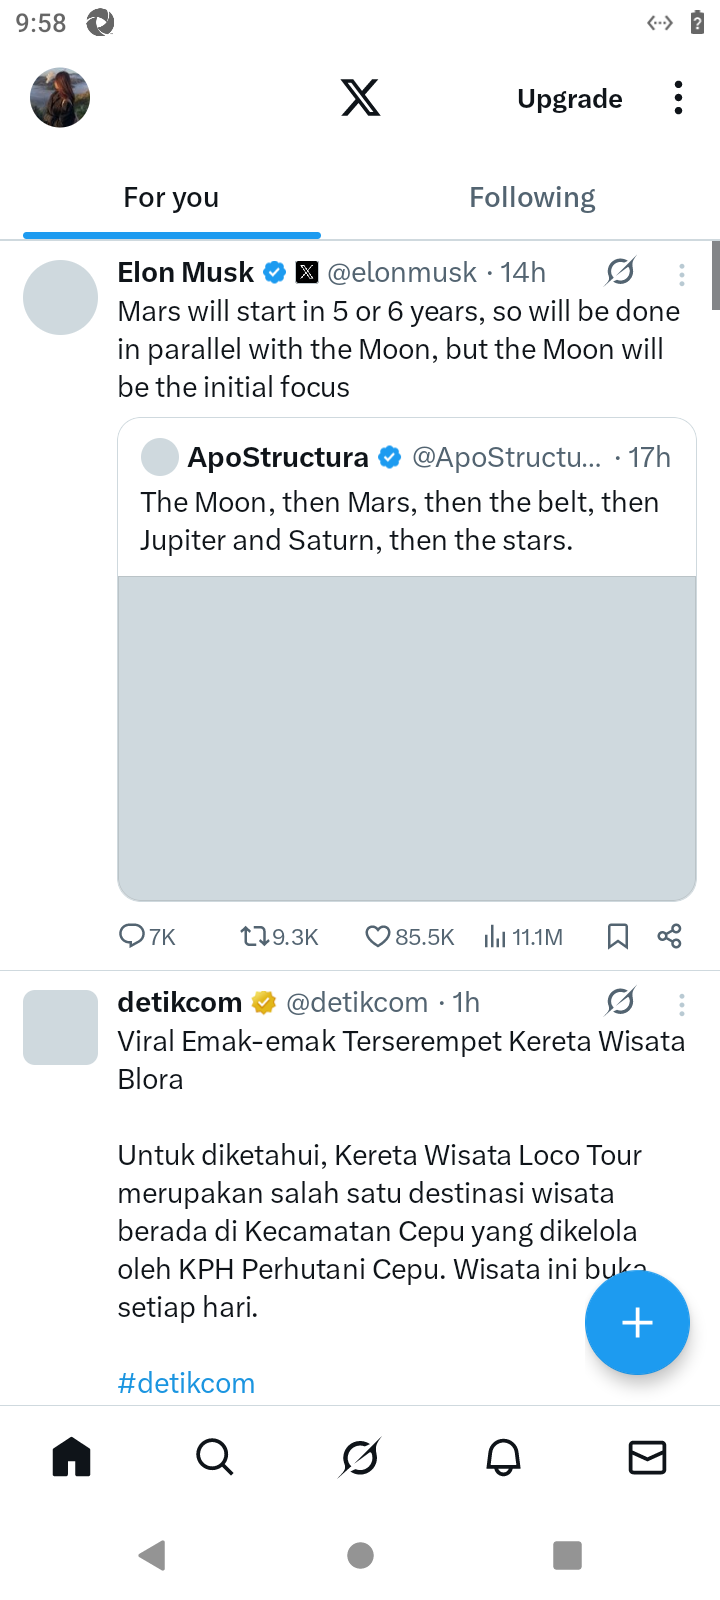Open the top-right overflow menu

click(678, 98)
